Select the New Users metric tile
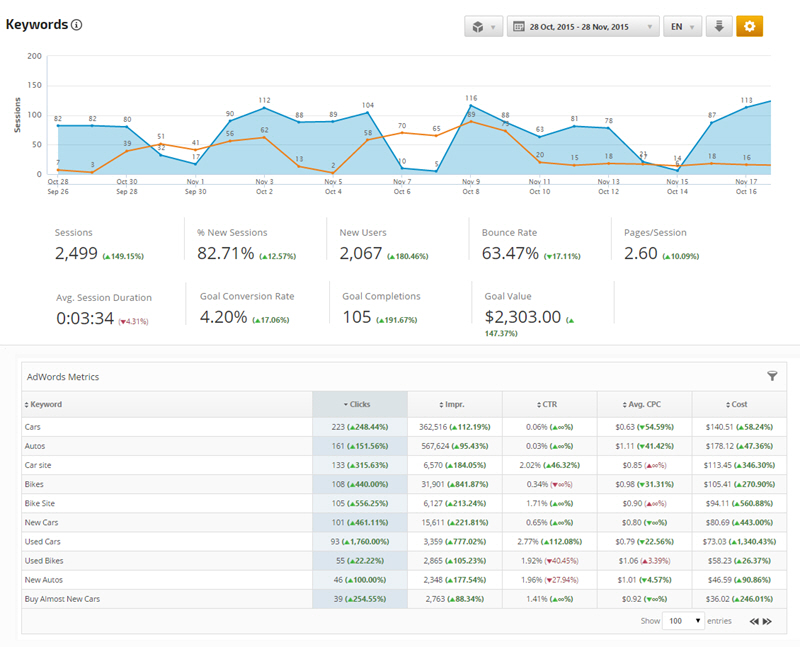 click(397, 245)
